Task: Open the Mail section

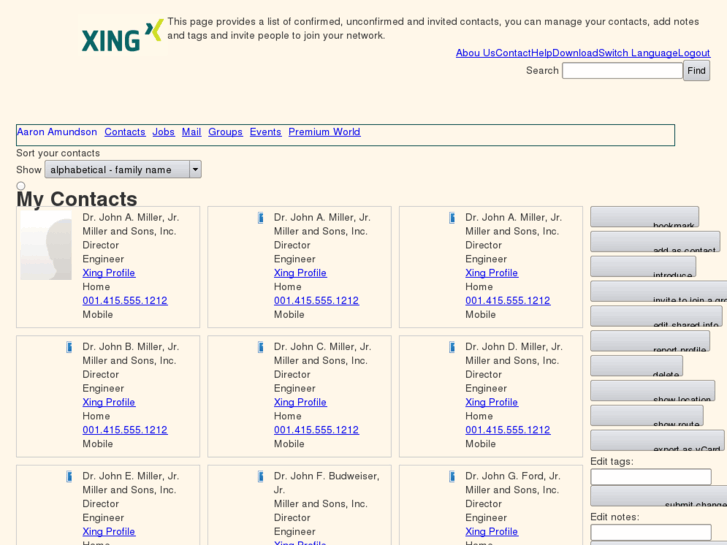Action: pyautogui.click(x=191, y=132)
